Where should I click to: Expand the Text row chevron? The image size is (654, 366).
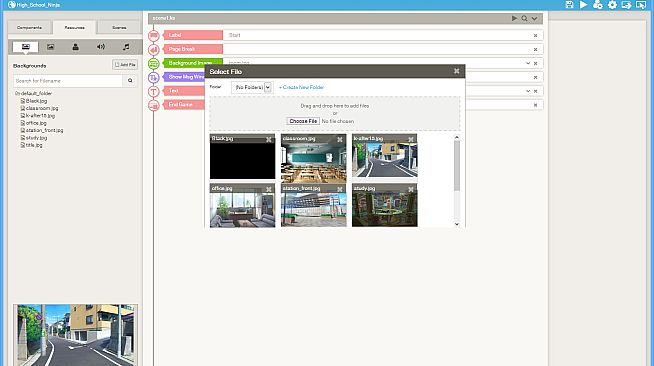point(528,91)
